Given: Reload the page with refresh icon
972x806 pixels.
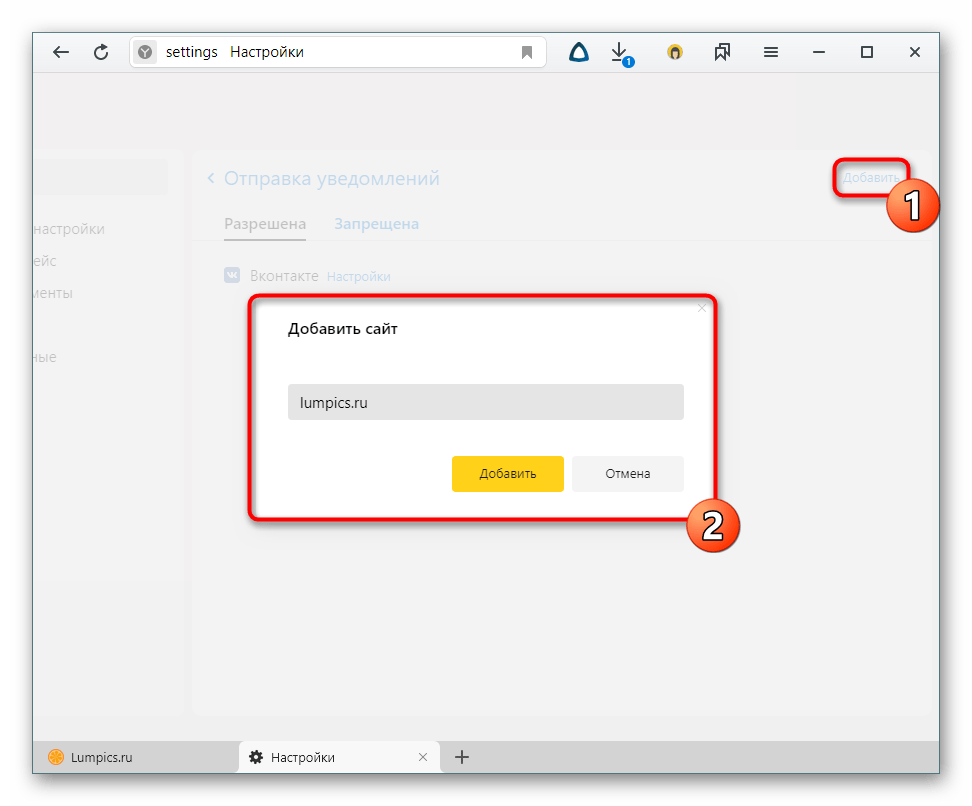Looking at the screenshot, I should [101, 52].
